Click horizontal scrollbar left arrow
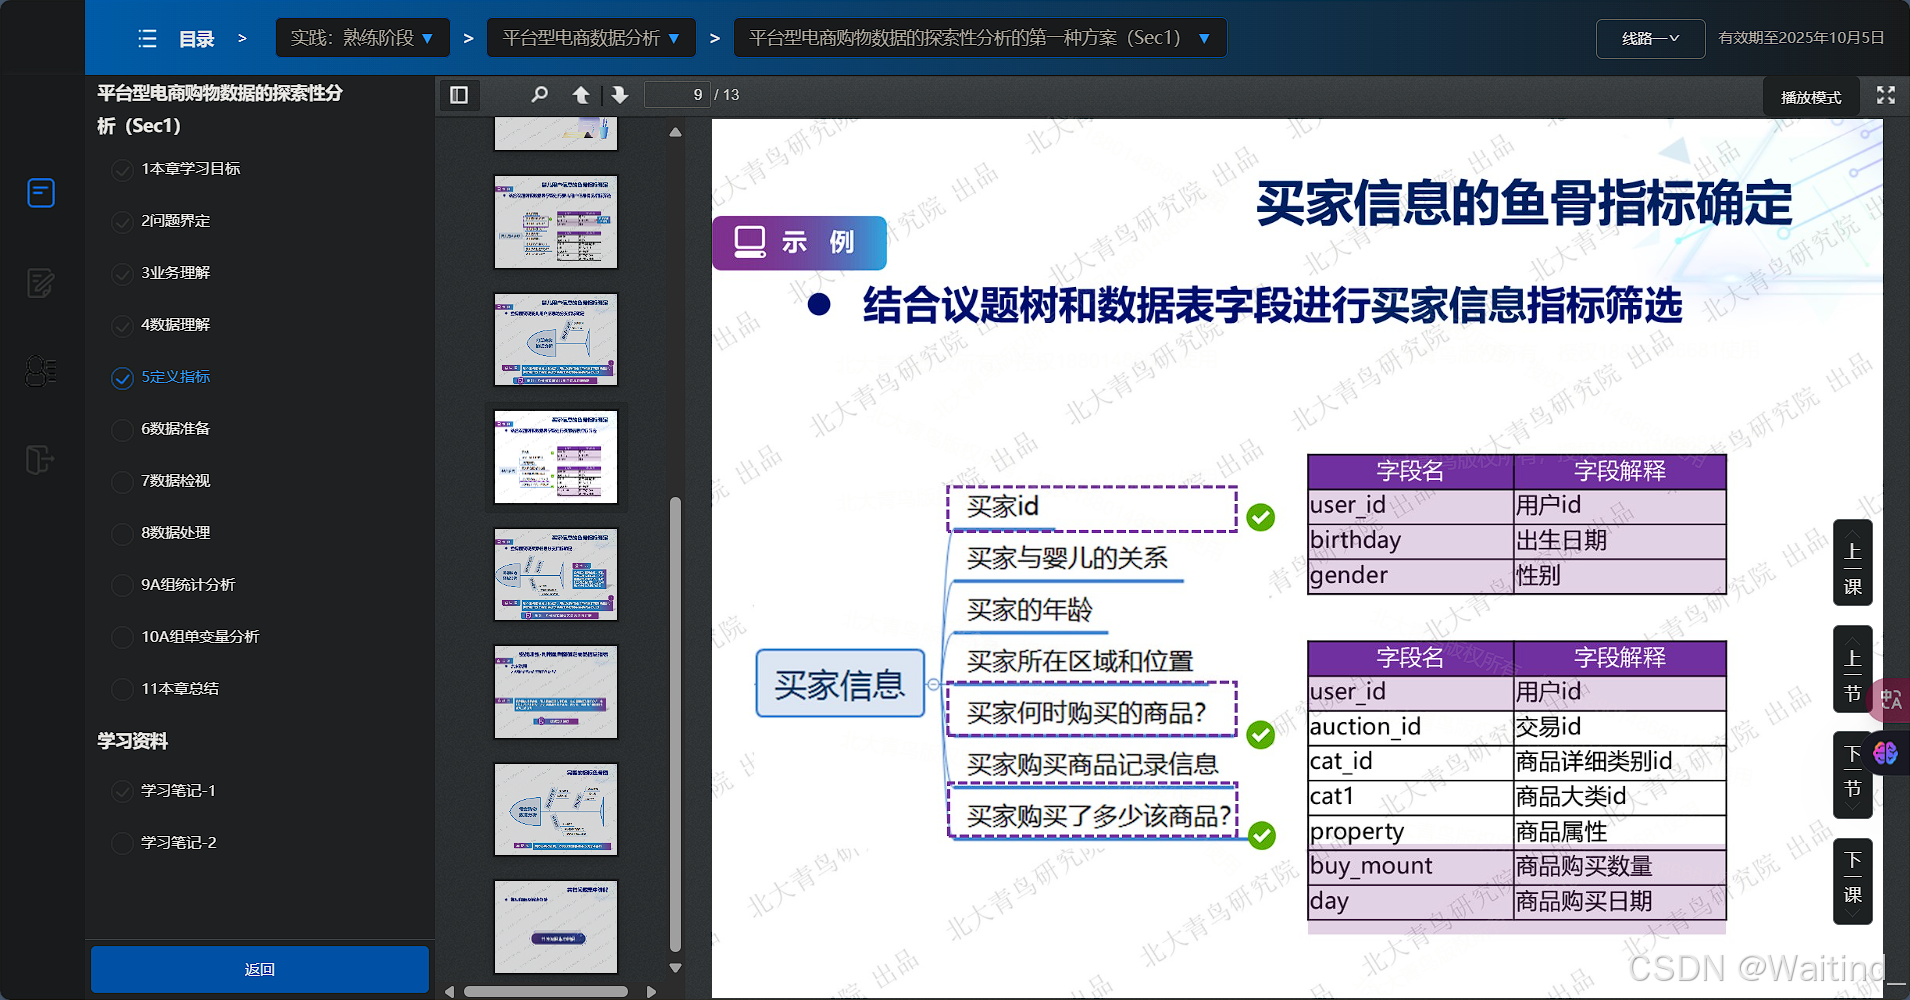Viewport: 1910px width, 1000px height. 449,992
